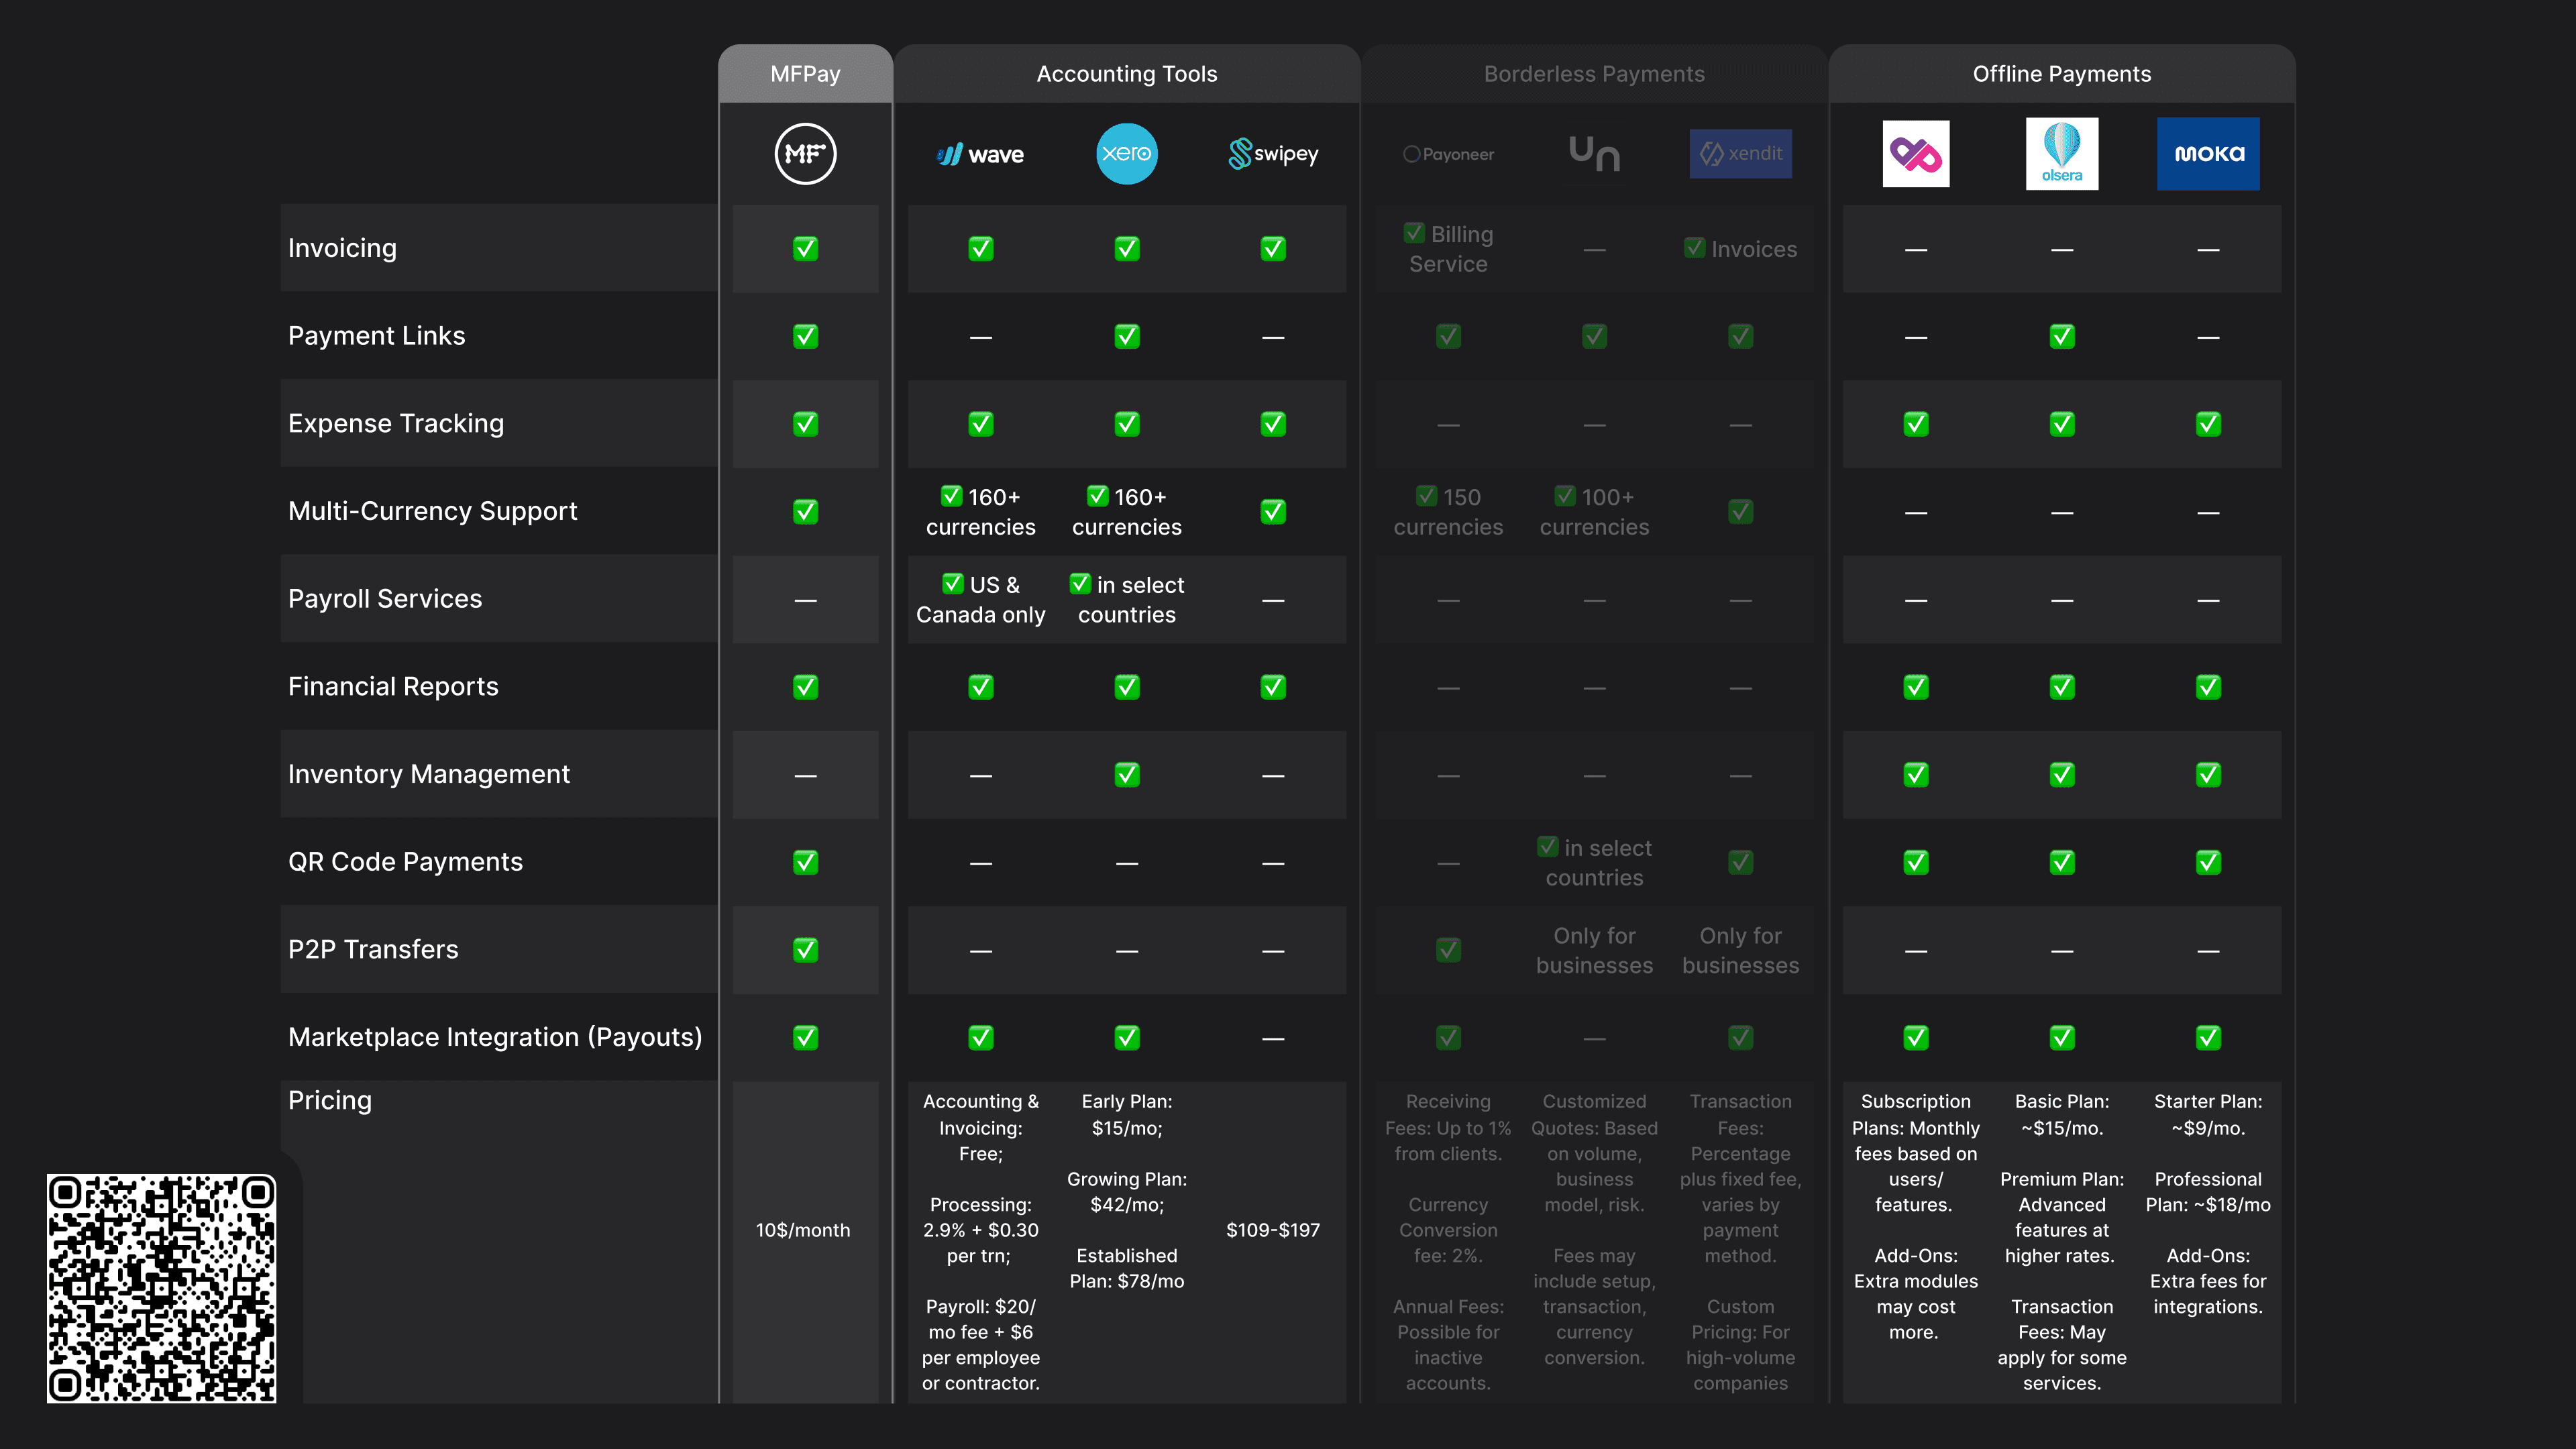Click the pink-purple infinity logo
2576x1449 pixels.
[1915, 154]
